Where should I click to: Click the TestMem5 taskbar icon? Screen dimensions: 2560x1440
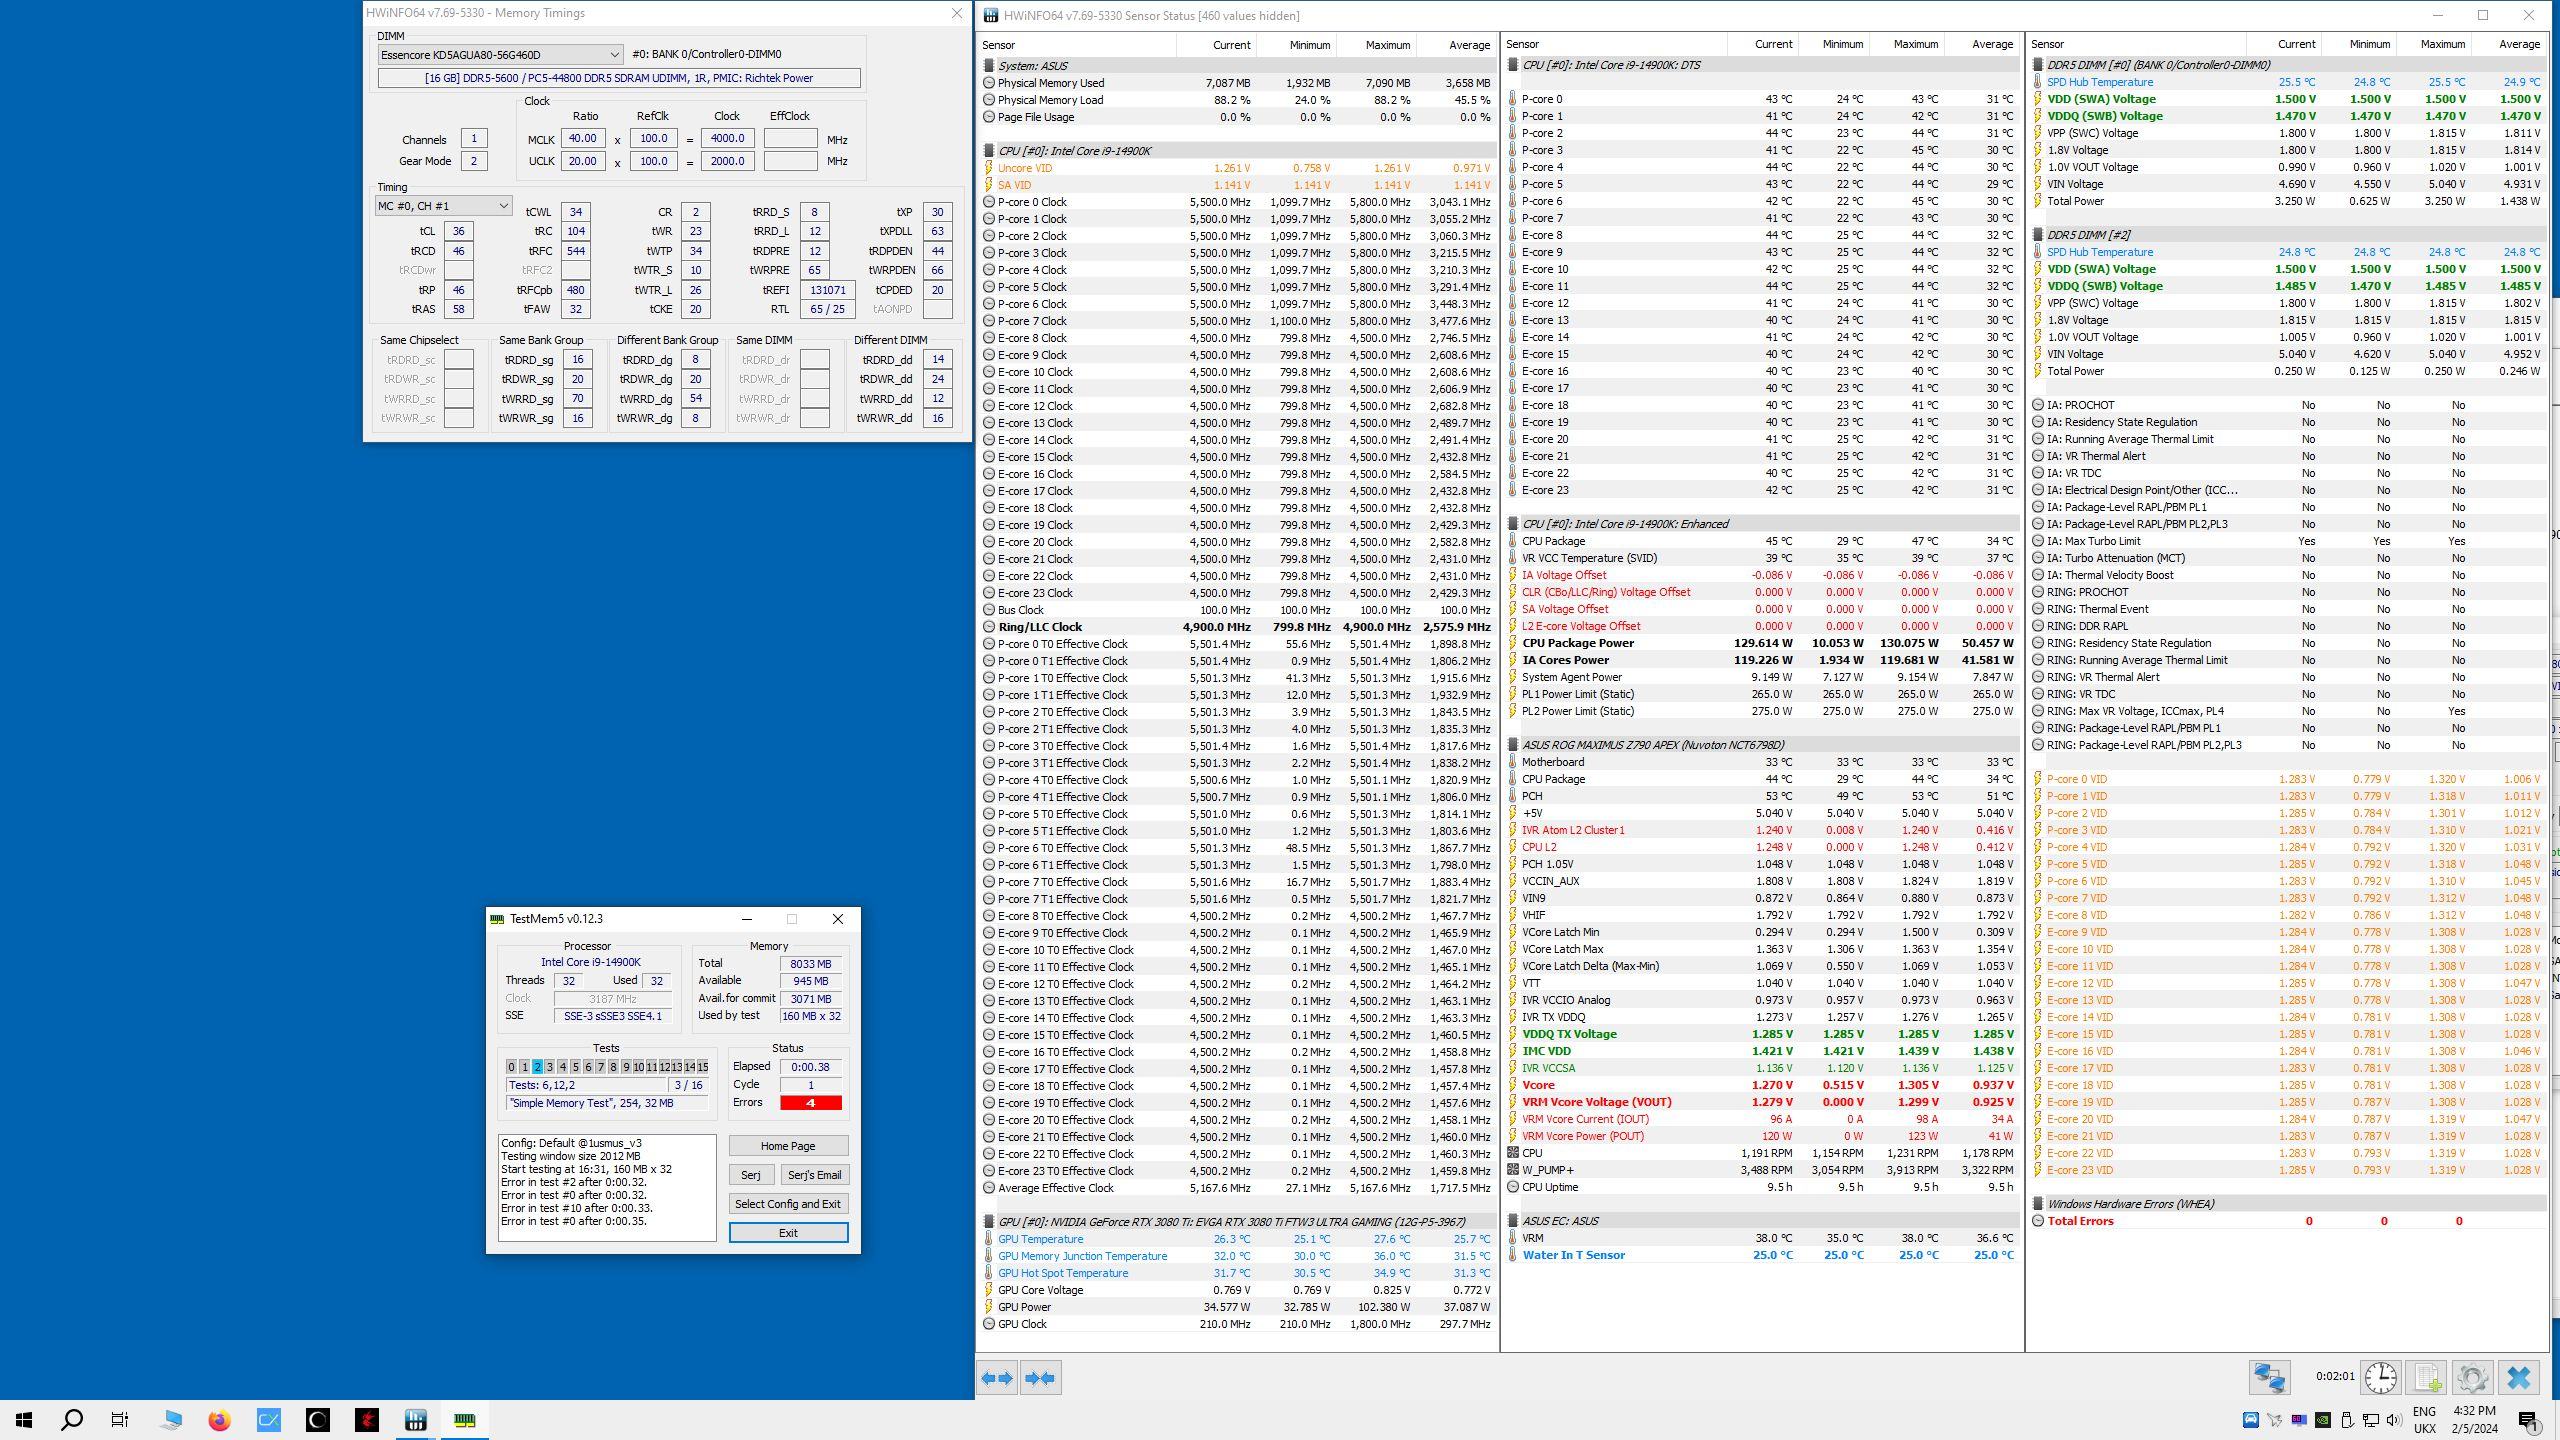pyautogui.click(x=465, y=1419)
